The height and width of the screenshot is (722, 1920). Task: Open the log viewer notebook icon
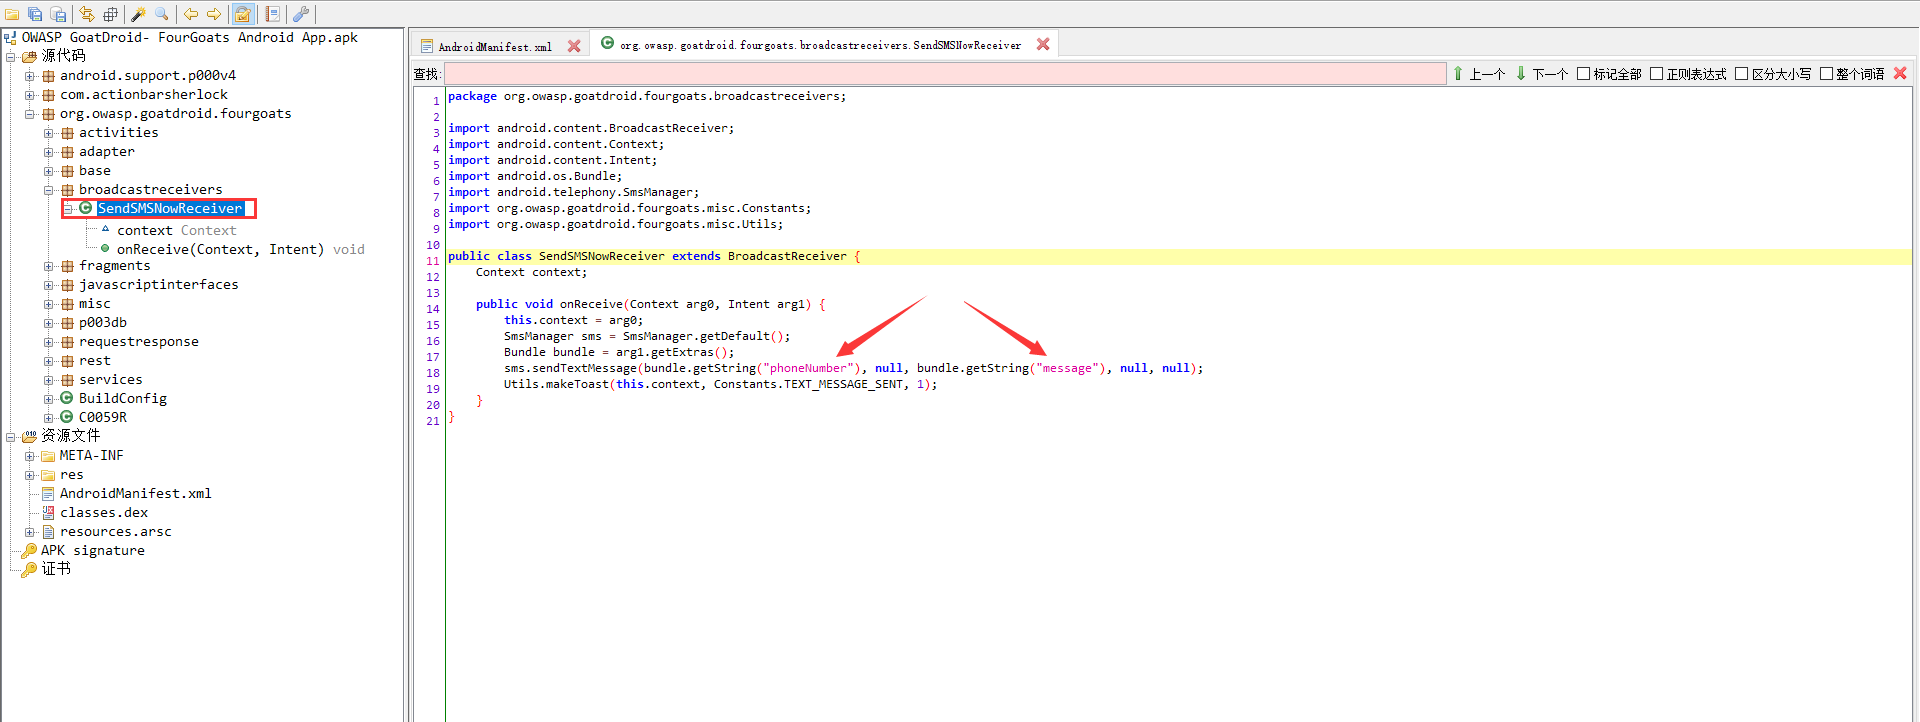272,14
